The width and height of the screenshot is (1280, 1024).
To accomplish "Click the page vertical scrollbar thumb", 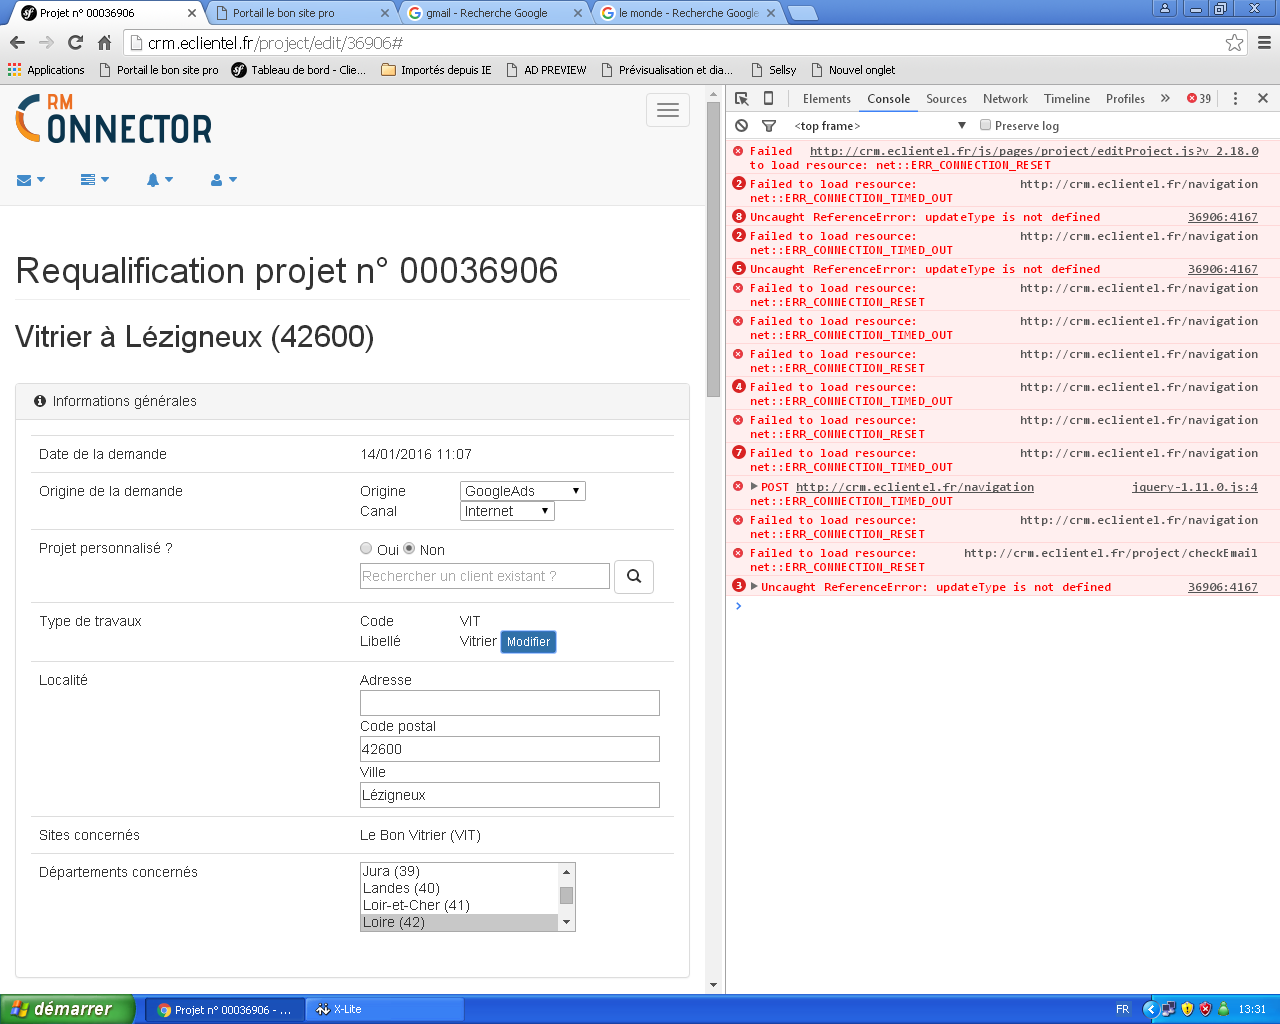I will [x=713, y=250].
